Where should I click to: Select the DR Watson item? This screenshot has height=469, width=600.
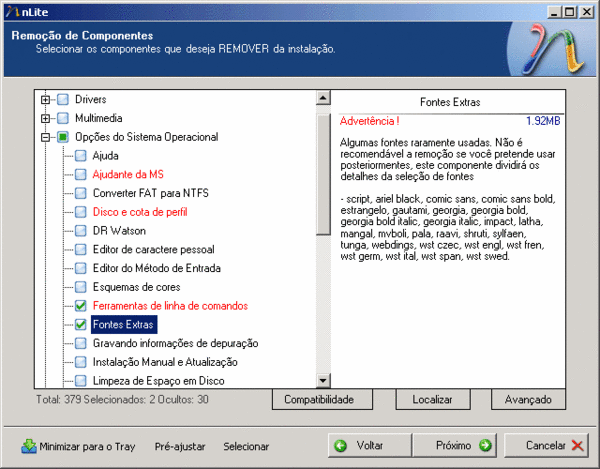(119, 231)
